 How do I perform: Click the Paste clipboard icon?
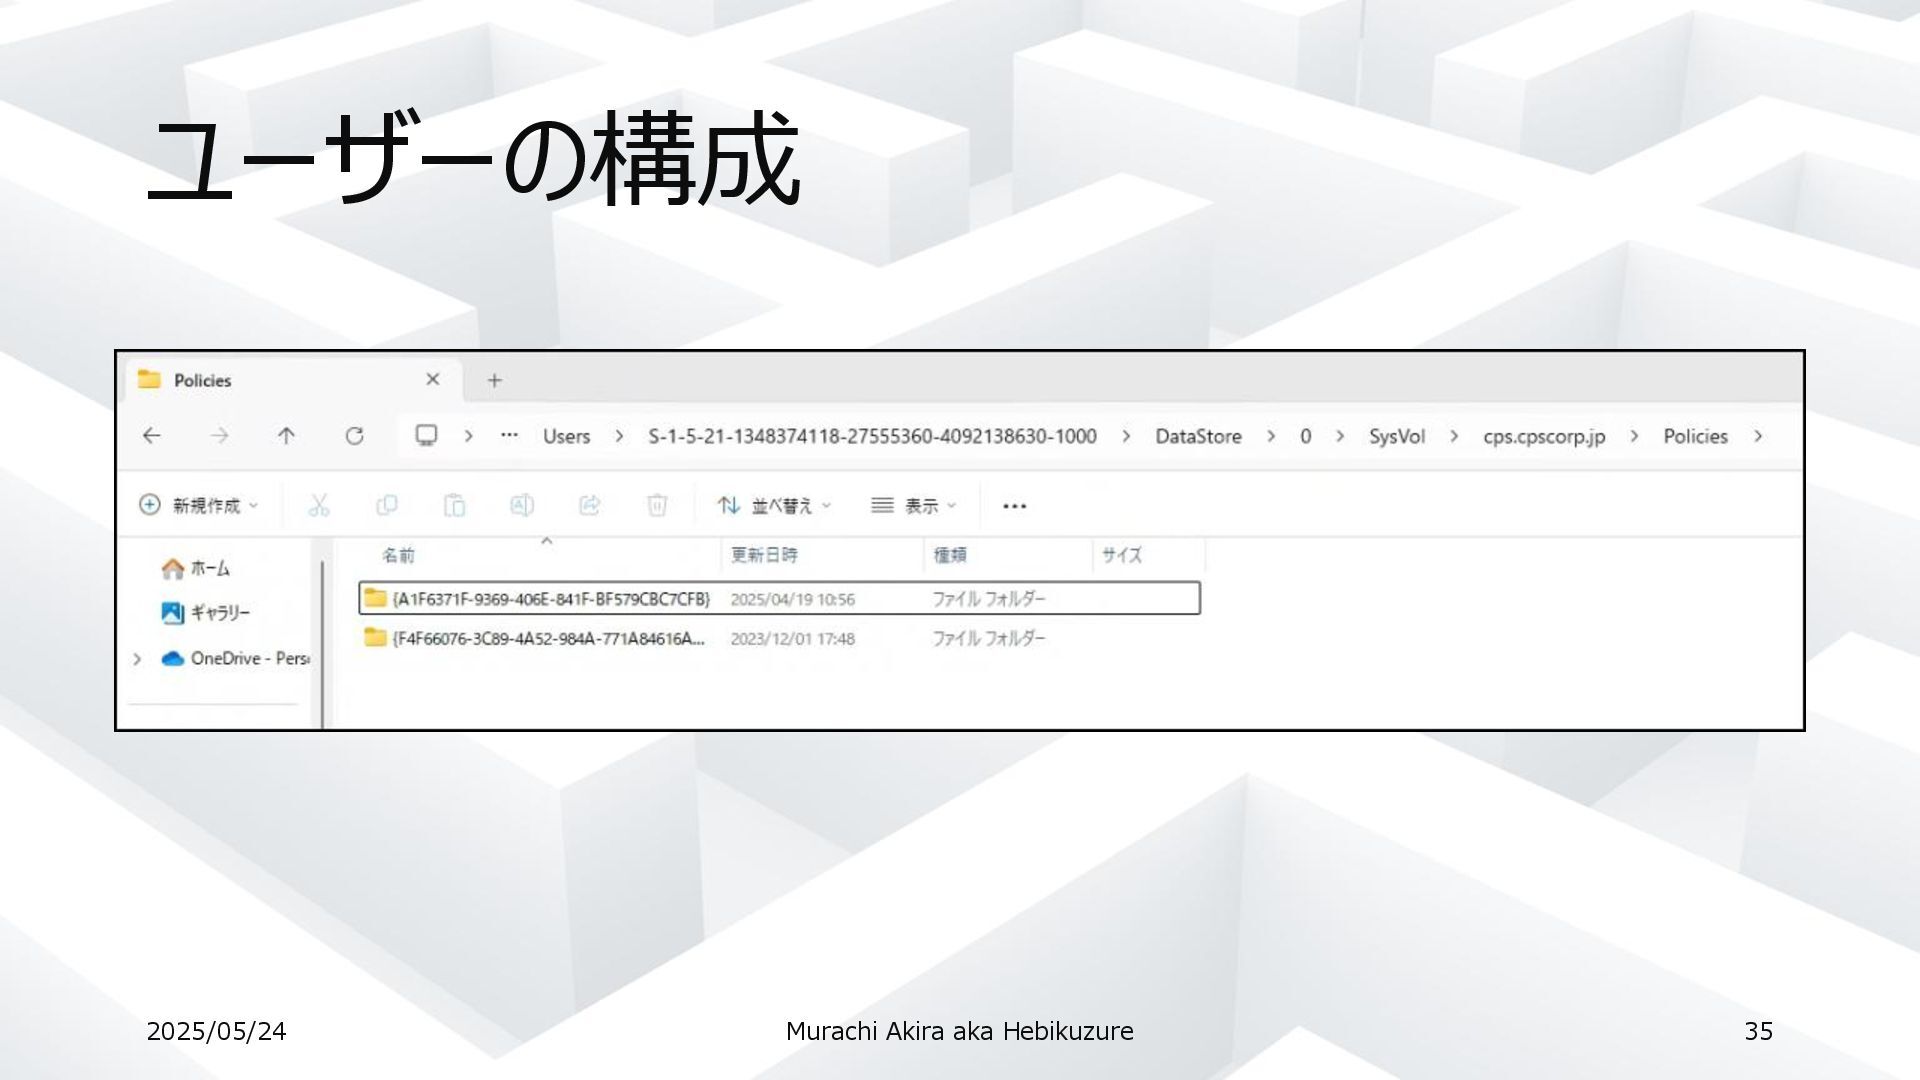click(454, 506)
